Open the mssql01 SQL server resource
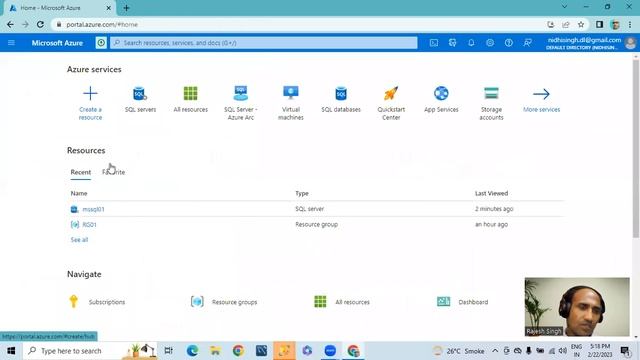Image resolution: width=640 pixels, height=360 pixels. (x=93, y=209)
